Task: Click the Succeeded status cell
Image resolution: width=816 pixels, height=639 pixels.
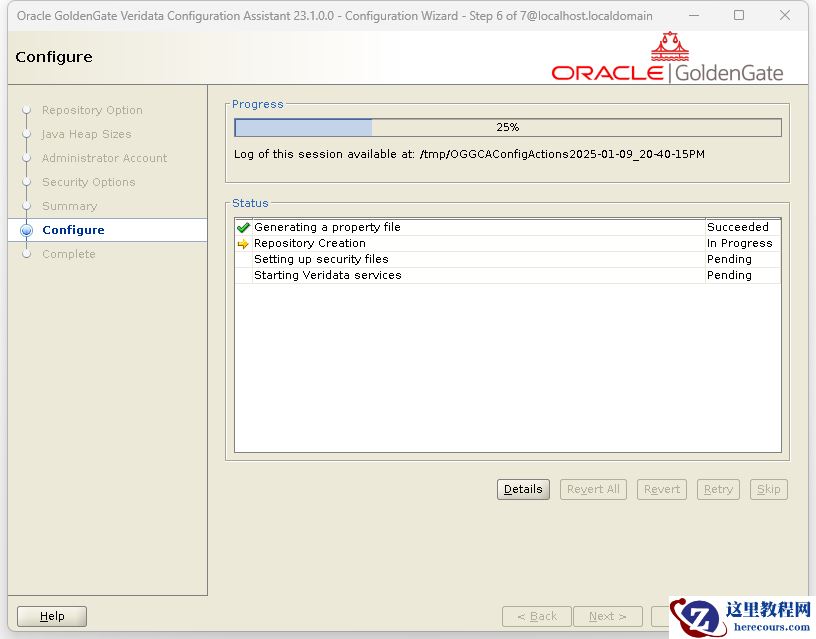Action: coord(743,227)
